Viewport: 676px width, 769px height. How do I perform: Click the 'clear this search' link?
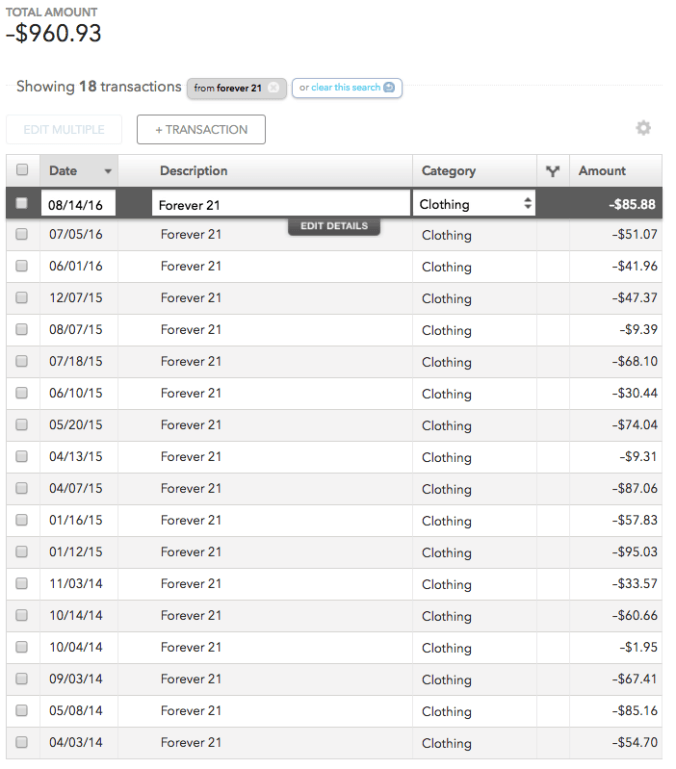pos(345,87)
